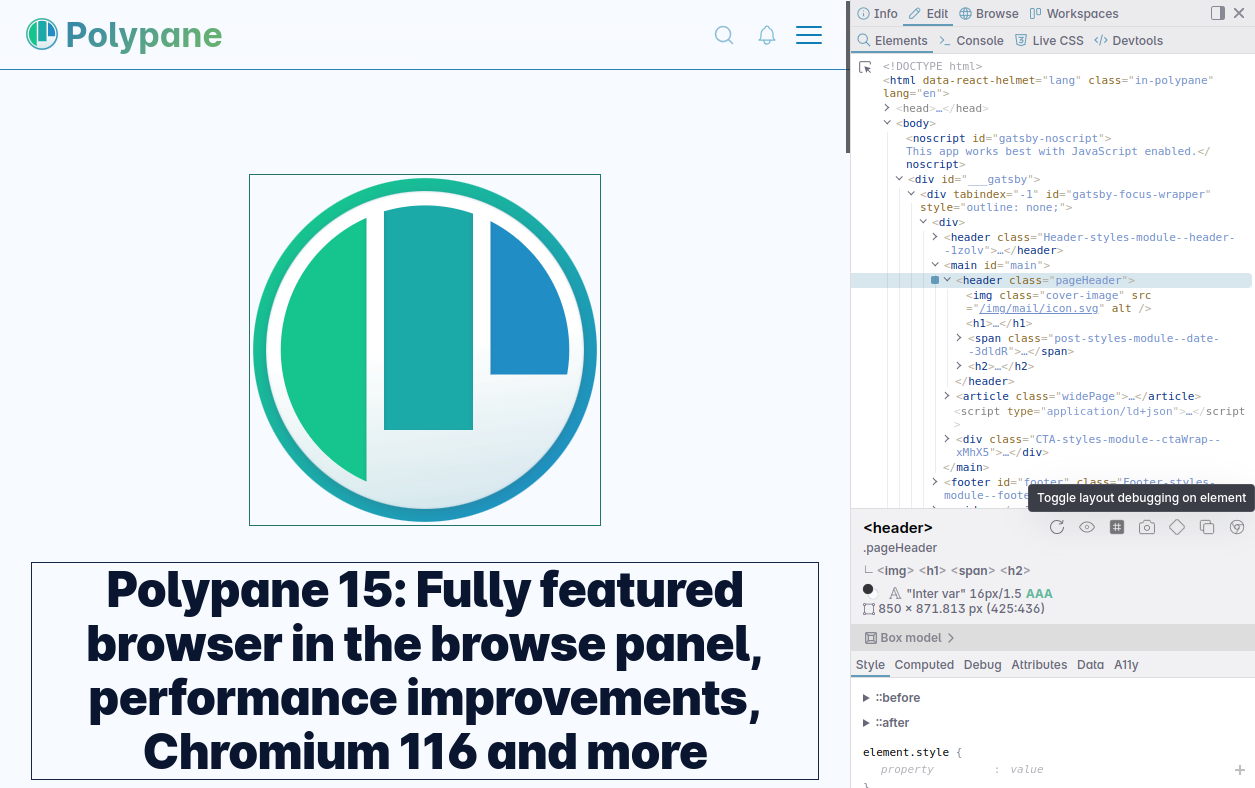Screen dimensions: 1255x788
Task: Click the copy element icon
Action: point(1207,527)
